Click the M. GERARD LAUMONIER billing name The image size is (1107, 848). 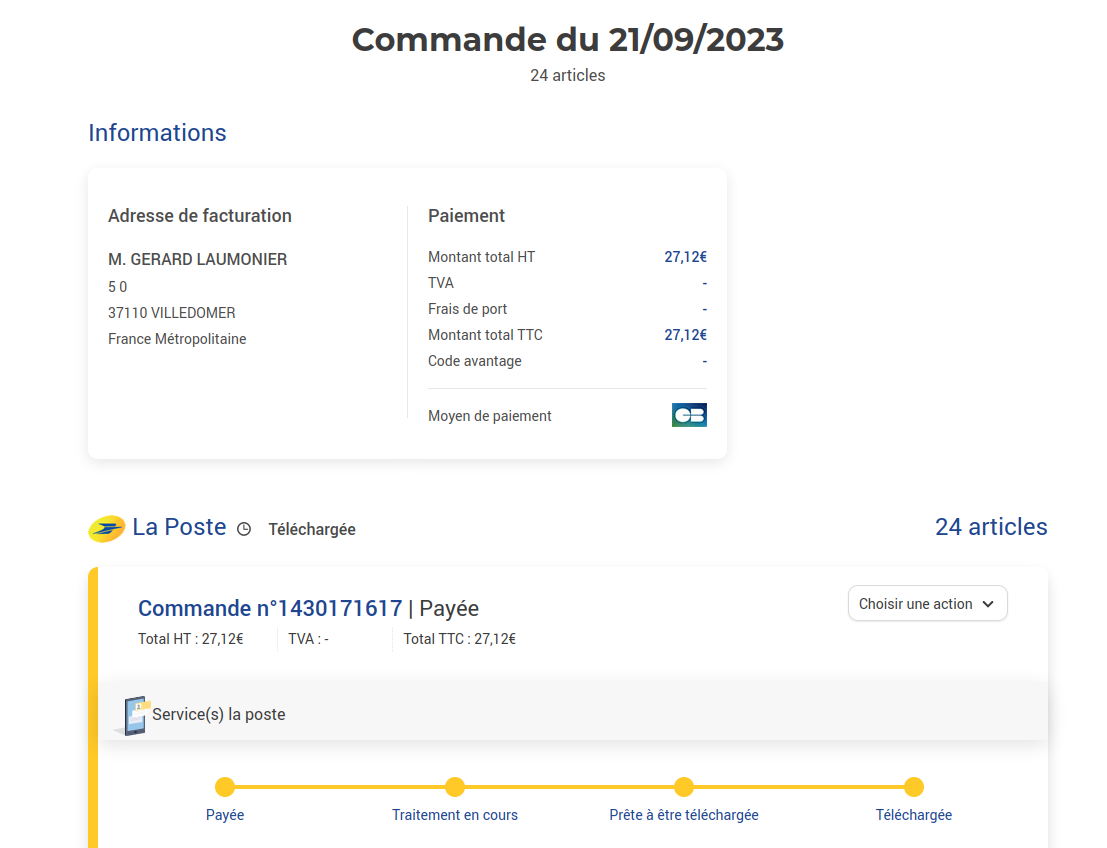(198, 259)
